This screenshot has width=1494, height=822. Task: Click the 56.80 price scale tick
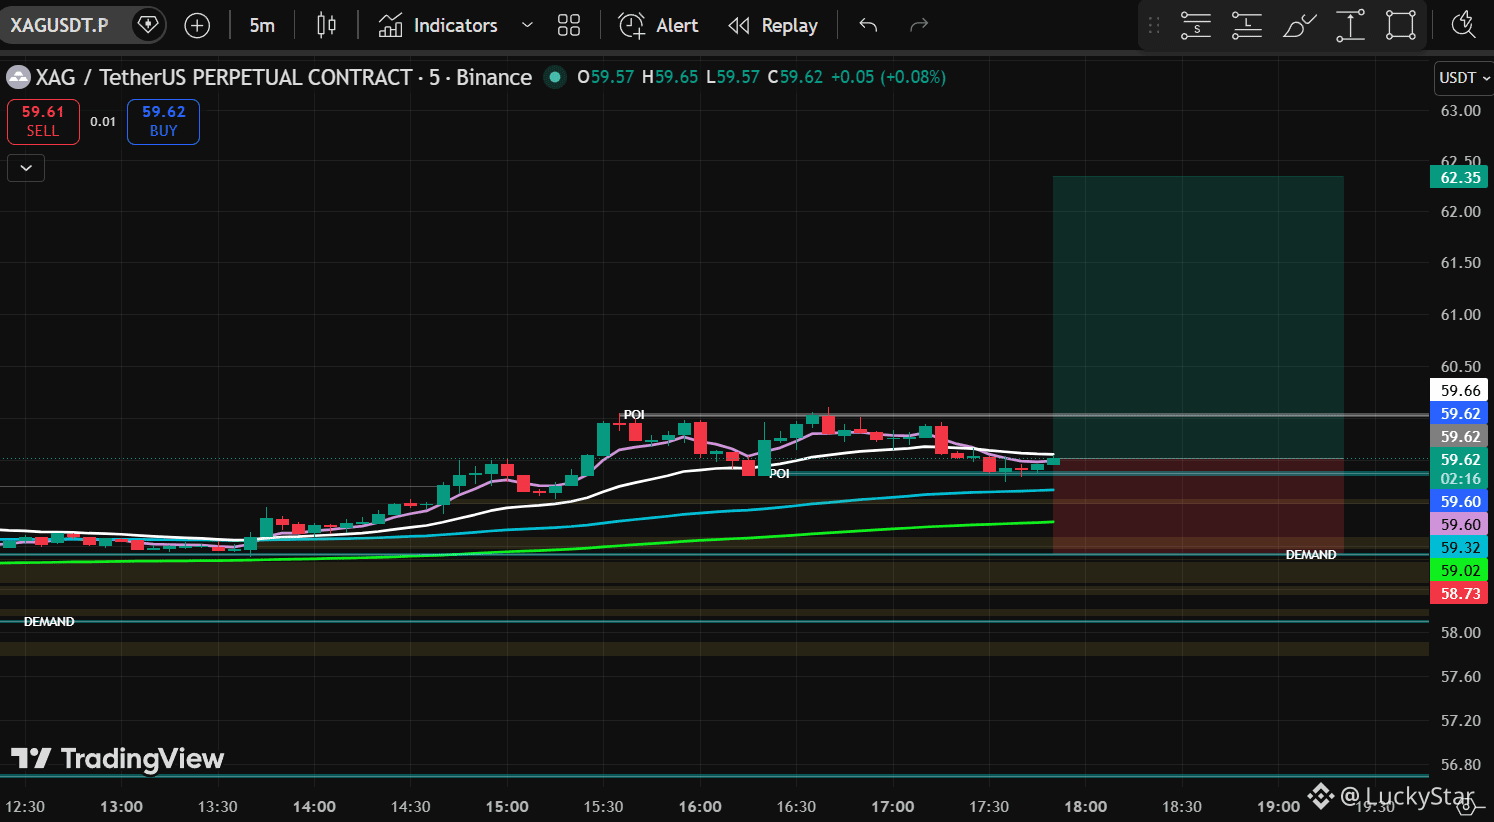tap(1460, 765)
